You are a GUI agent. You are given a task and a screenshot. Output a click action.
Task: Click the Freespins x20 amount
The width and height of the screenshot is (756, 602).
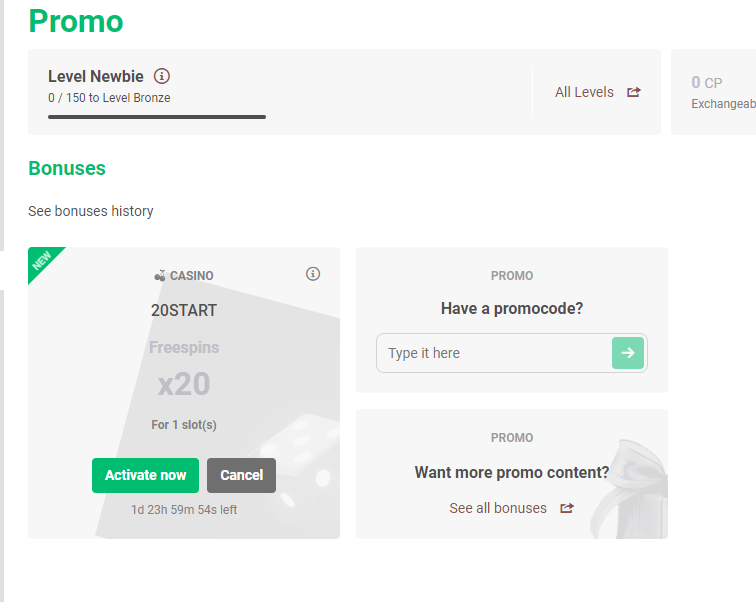pyautogui.click(x=184, y=384)
